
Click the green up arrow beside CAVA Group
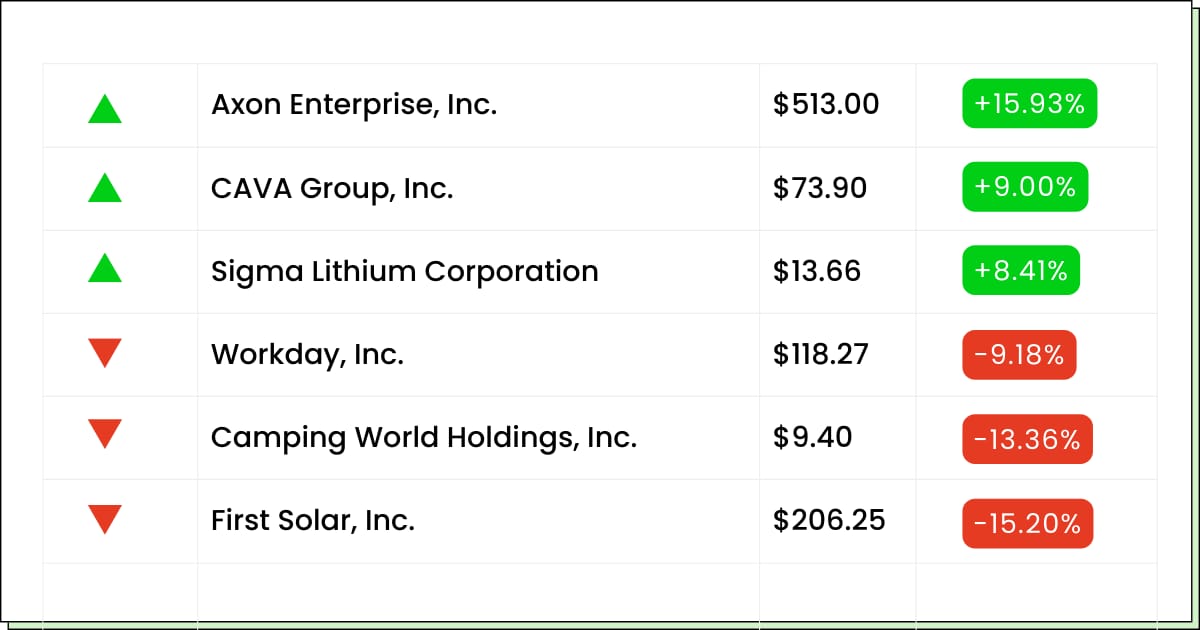(105, 187)
